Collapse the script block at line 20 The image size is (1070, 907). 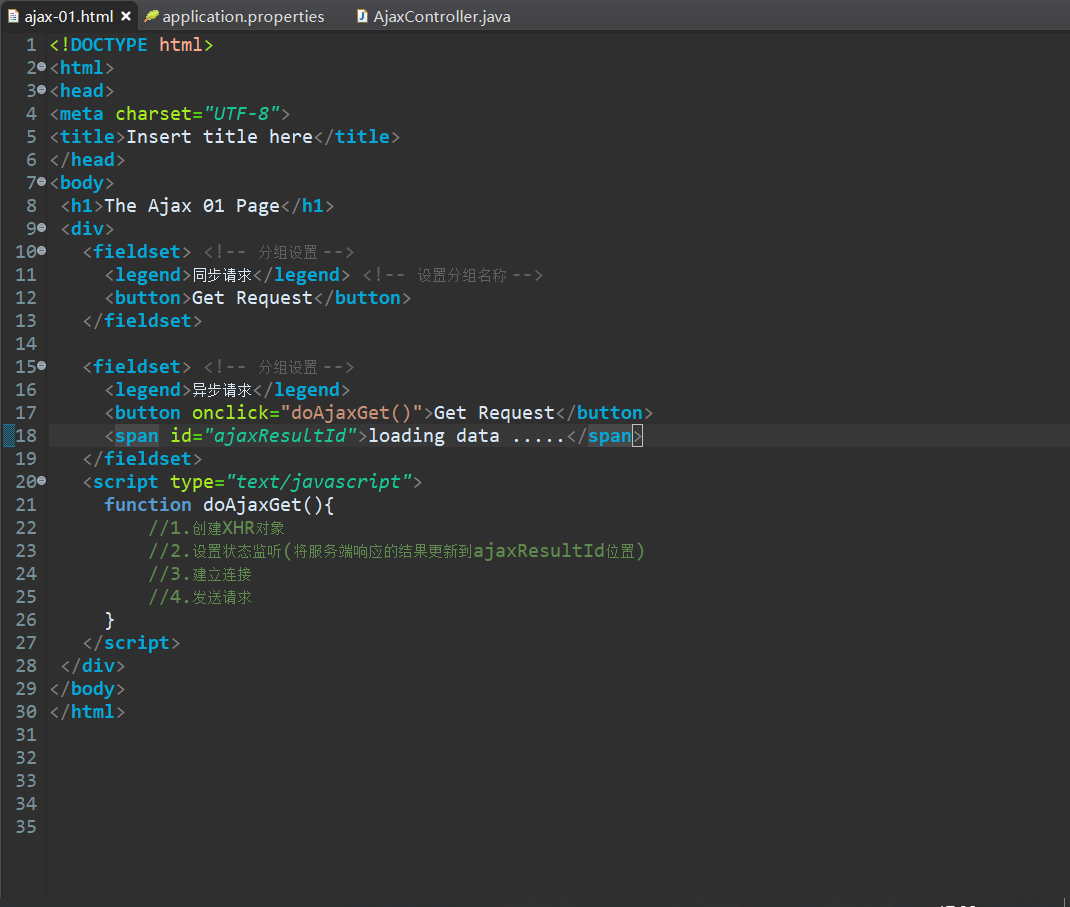pos(42,480)
